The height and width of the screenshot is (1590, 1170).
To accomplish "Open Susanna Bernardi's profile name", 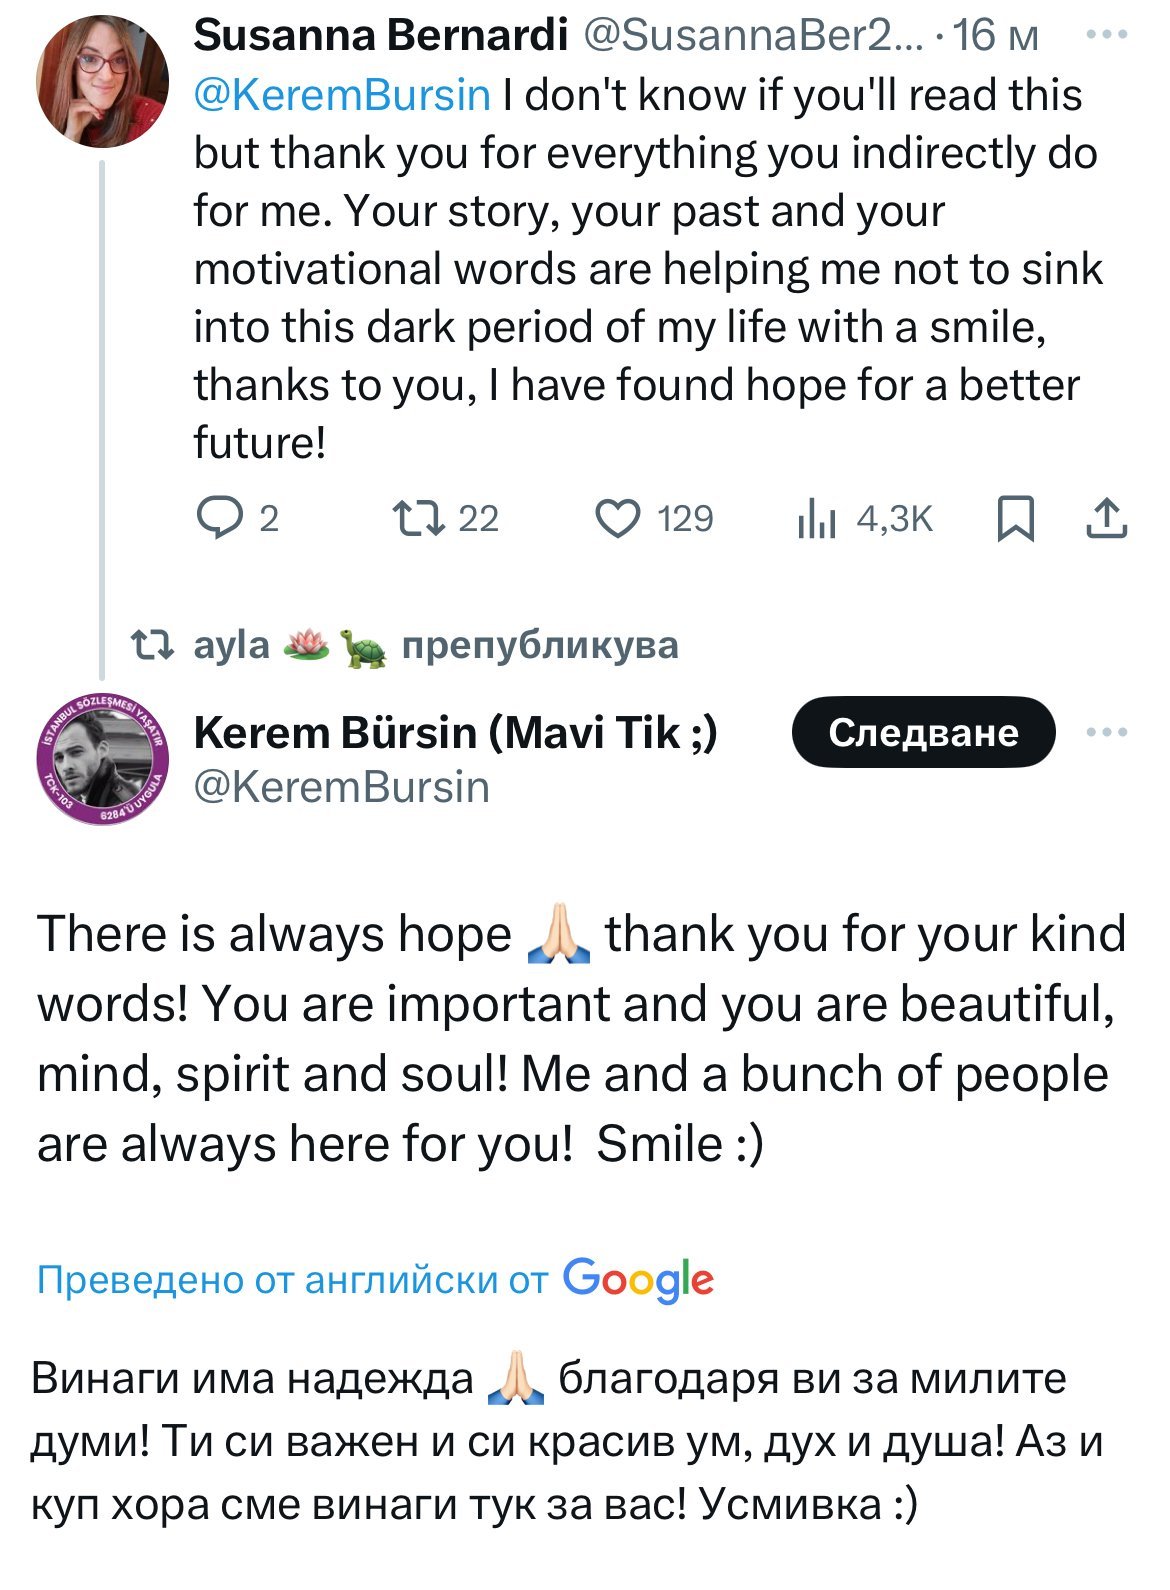I will pyautogui.click(x=380, y=36).
